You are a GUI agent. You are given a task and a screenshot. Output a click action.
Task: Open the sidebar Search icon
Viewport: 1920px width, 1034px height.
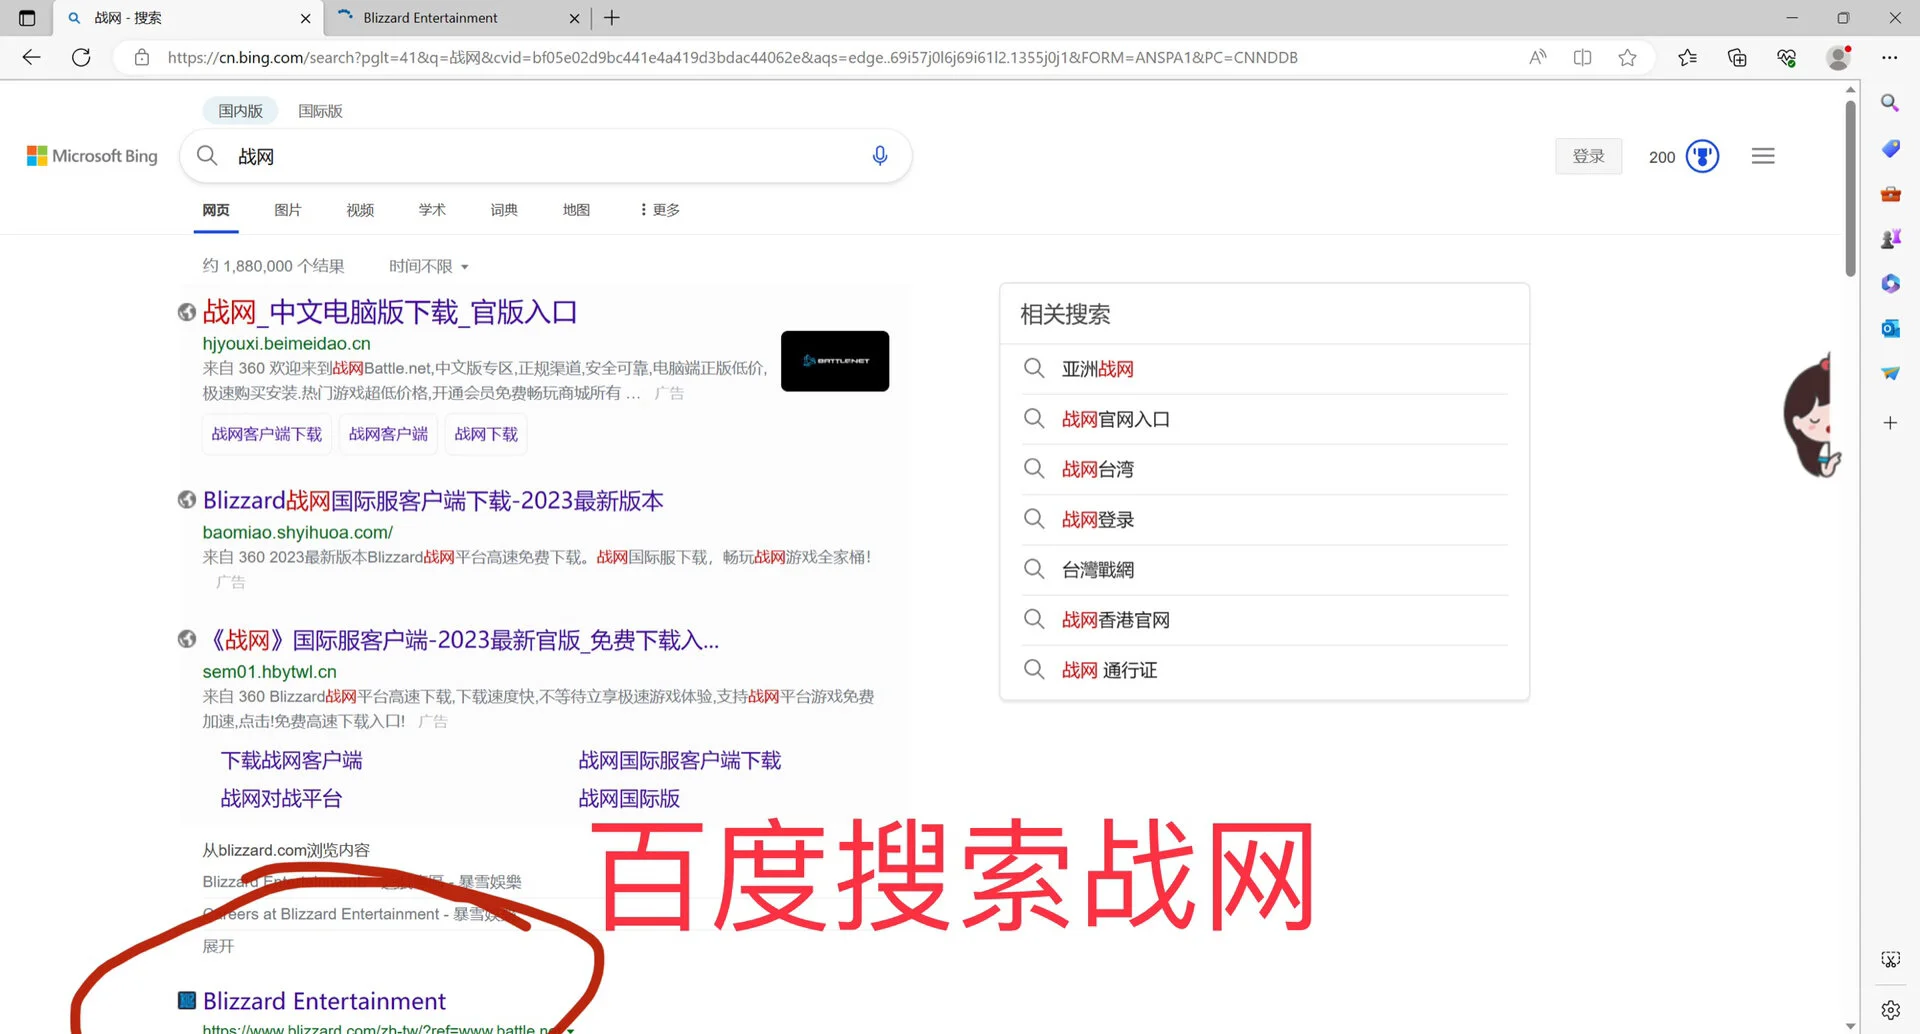pos(1890,103)
